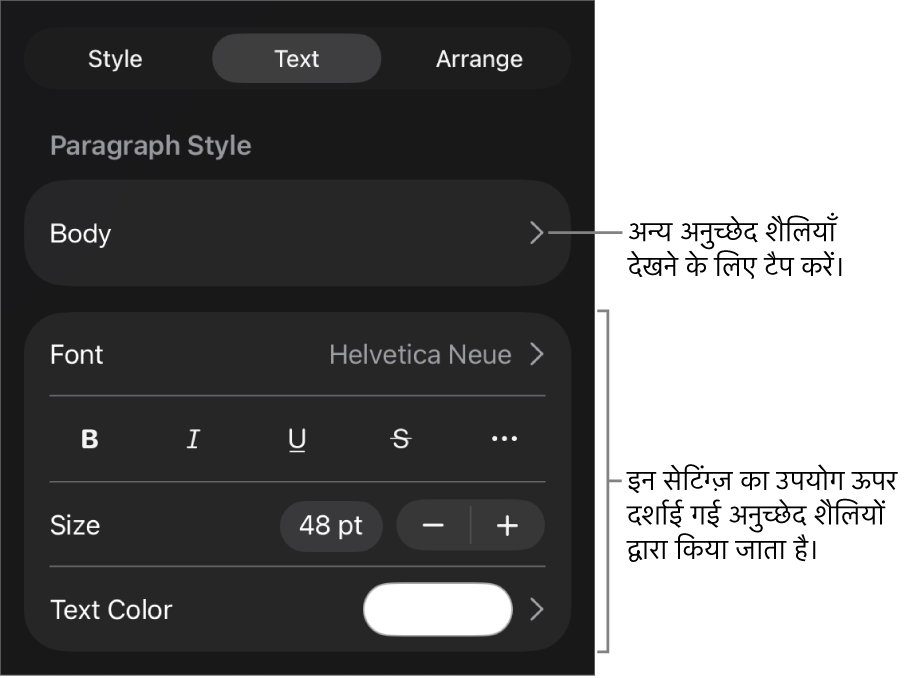Viewport: 912px width, 678px height.
Task: Click the white text color swatch
Action: point(438,610)
